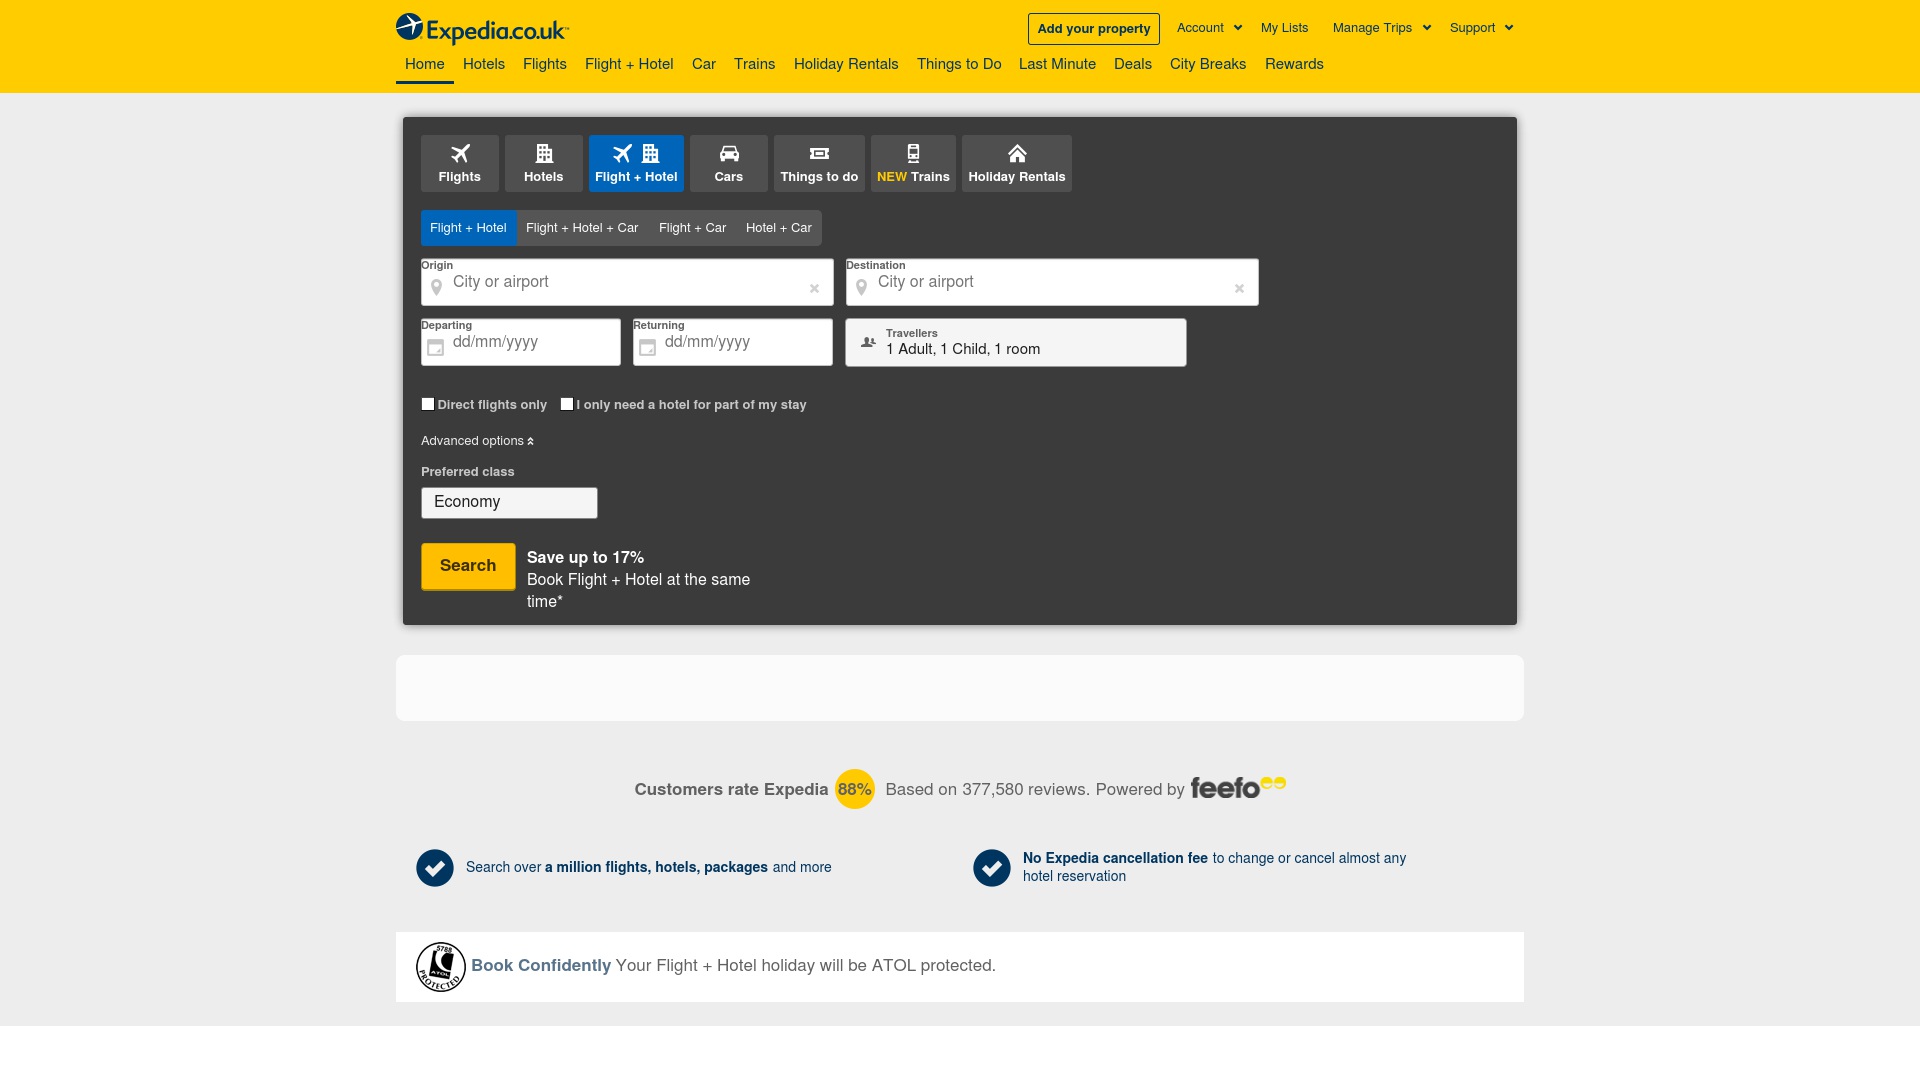
Task: Tick 'I only need a hotel for part of my stay'
Action: coord(567,404)
